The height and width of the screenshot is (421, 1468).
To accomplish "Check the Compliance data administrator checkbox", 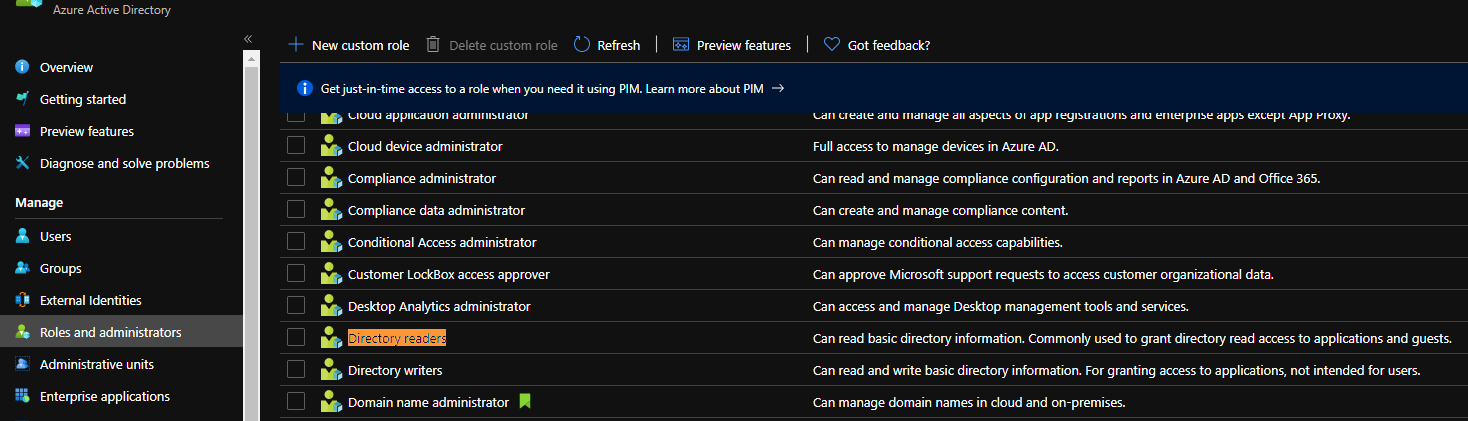I will click(x=296, y=210).
